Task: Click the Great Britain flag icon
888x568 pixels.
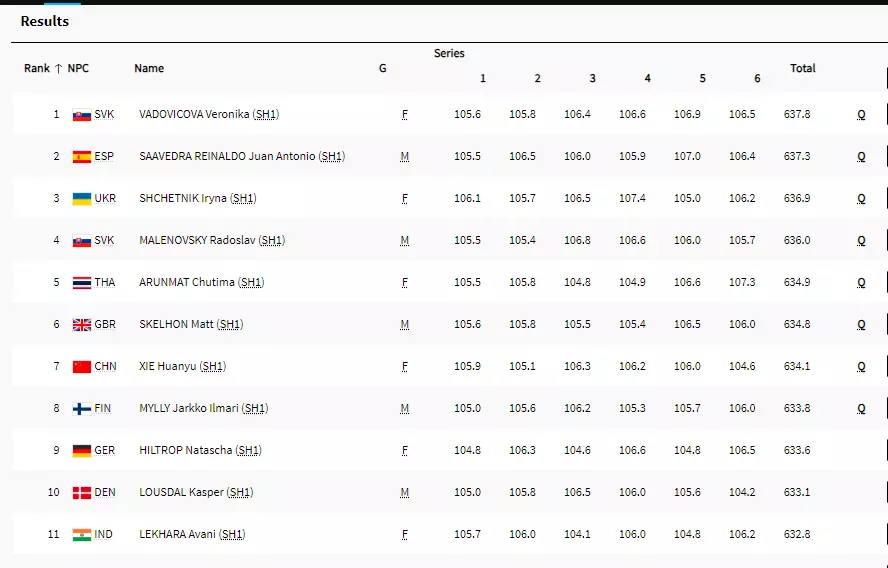Action: (81, 325)
